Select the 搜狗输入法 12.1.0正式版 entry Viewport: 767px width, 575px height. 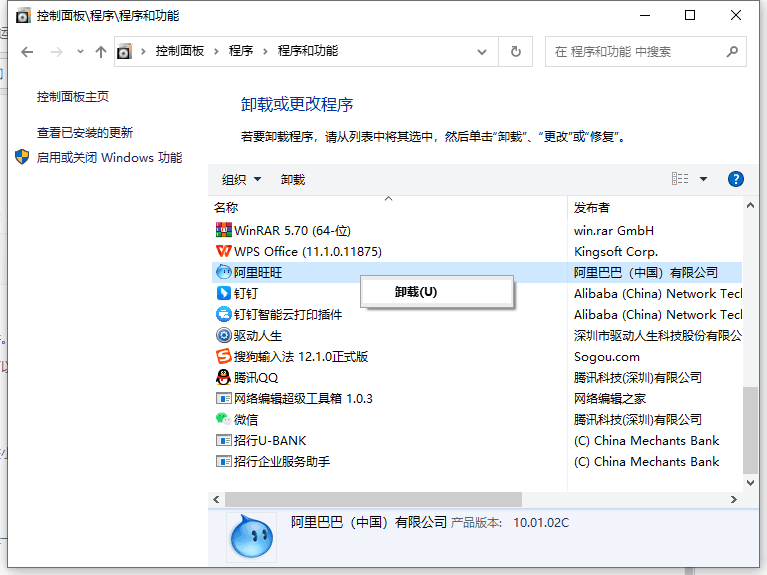(301, 356)
